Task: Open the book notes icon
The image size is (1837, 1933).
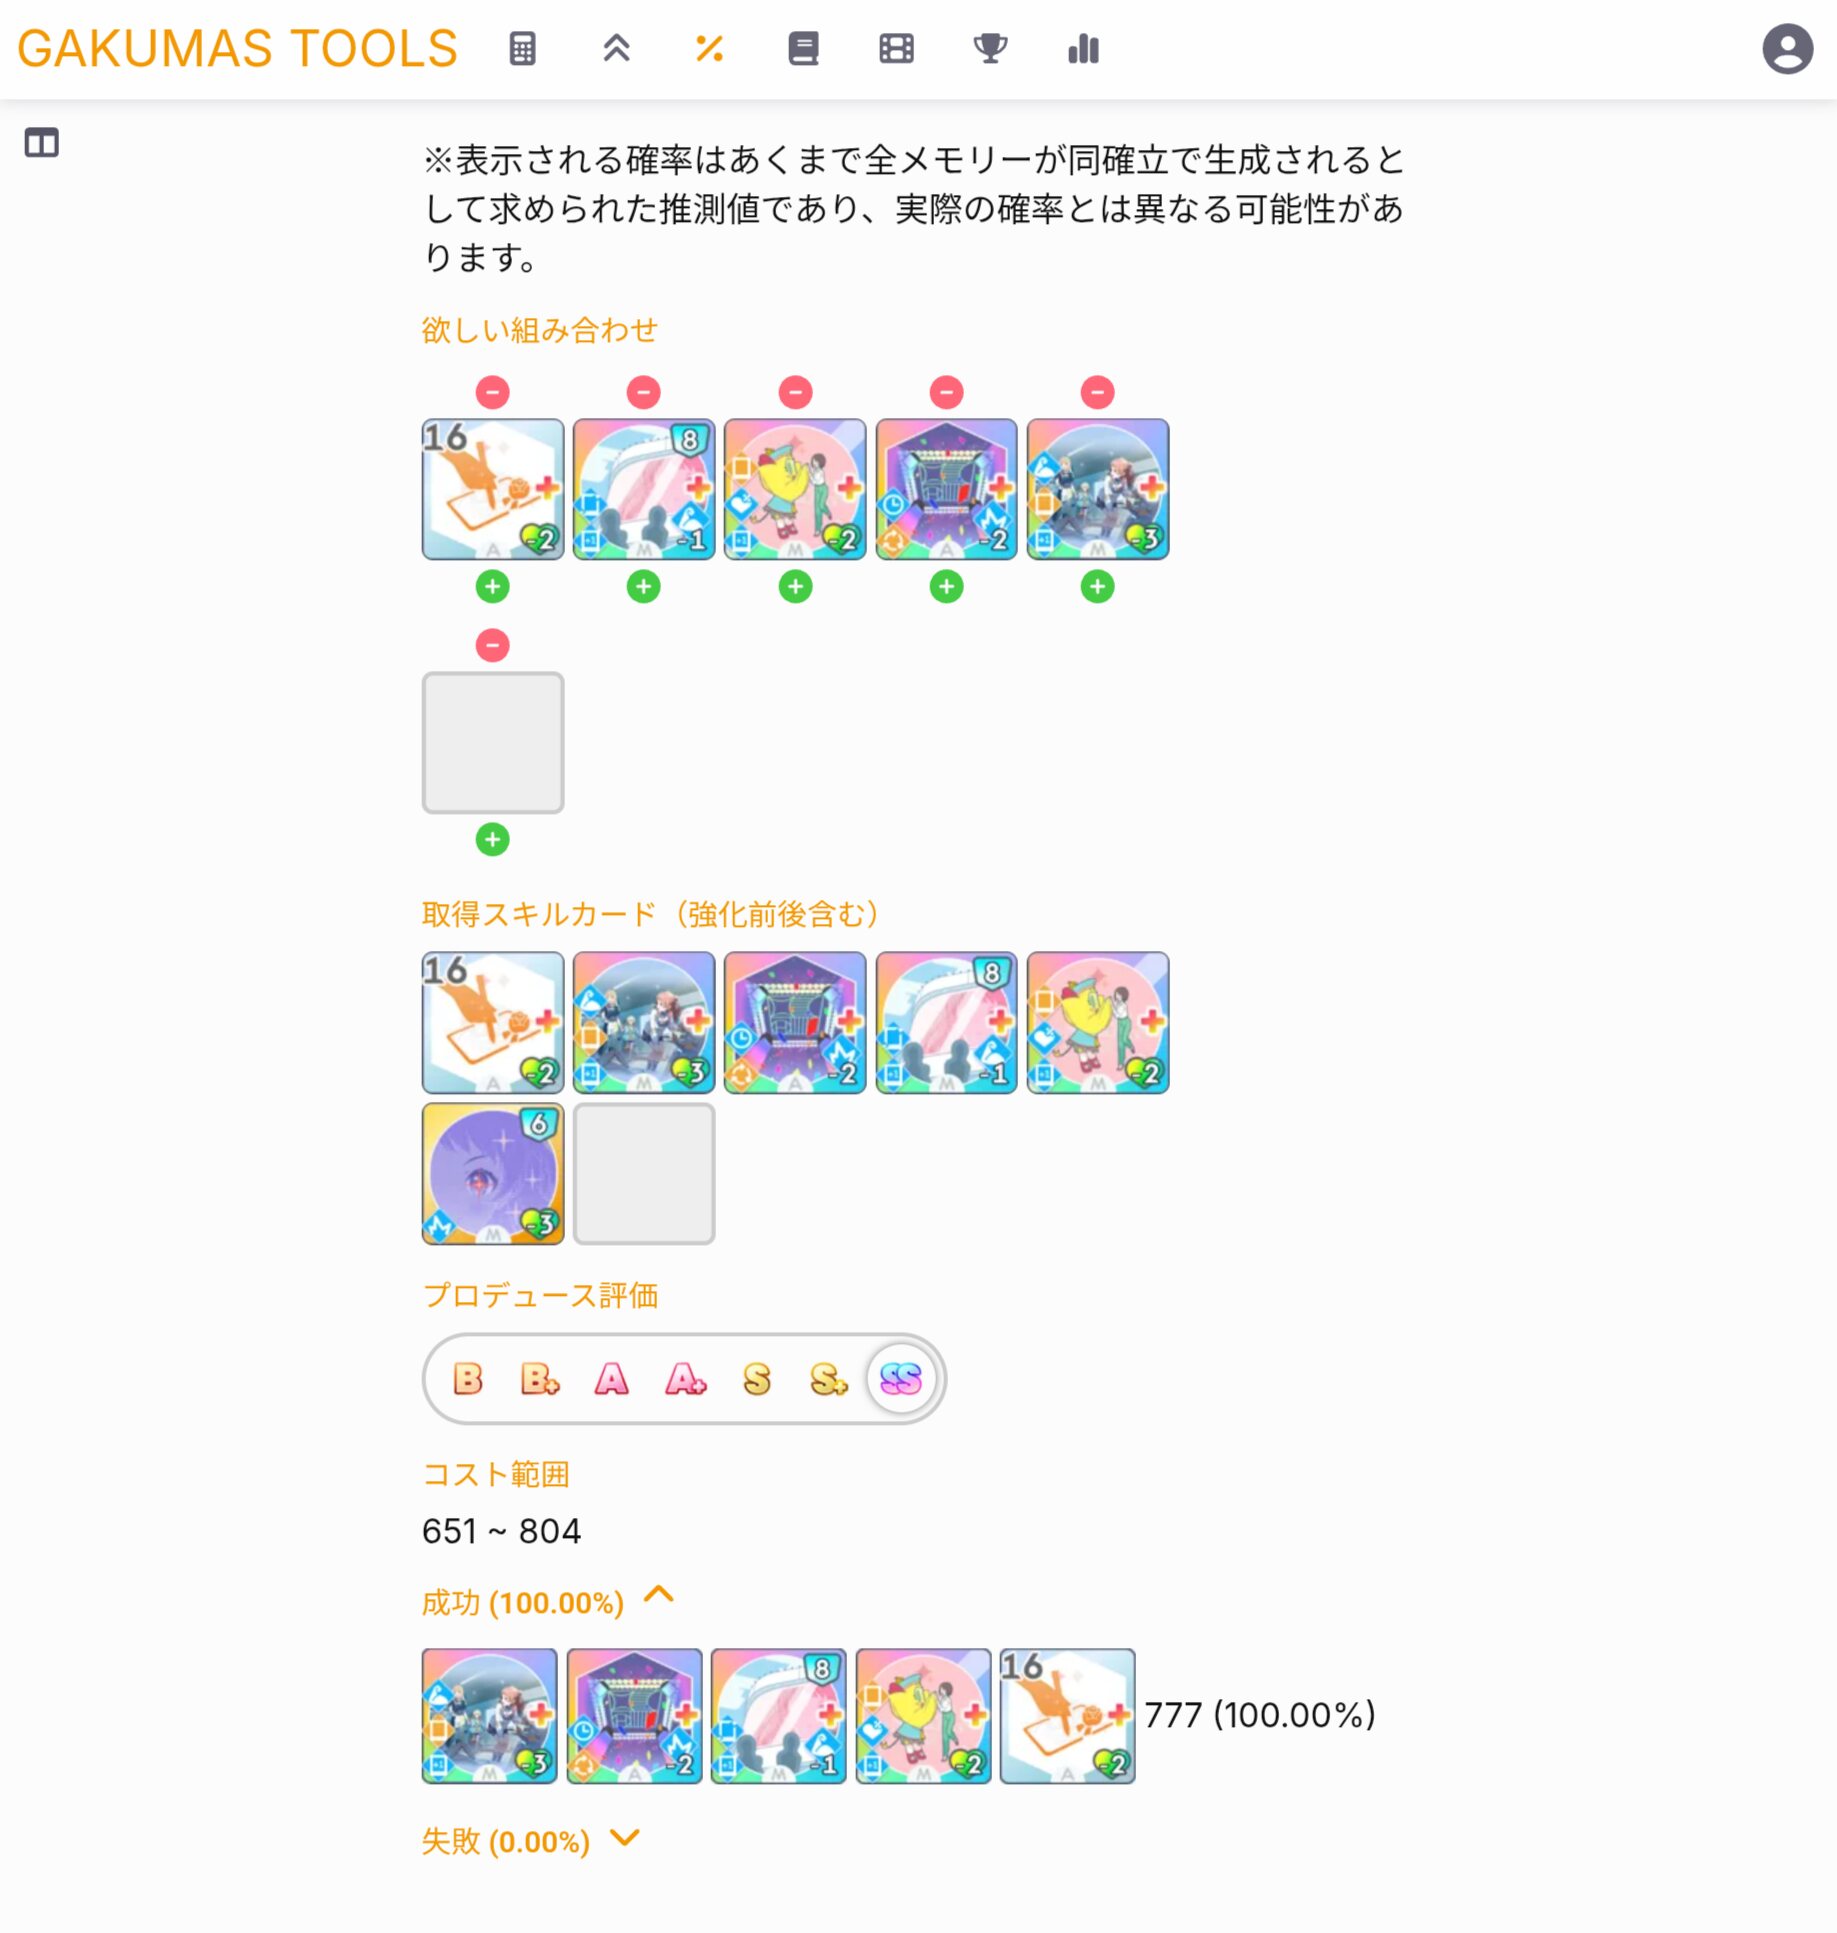Action: tap(803, 49)
